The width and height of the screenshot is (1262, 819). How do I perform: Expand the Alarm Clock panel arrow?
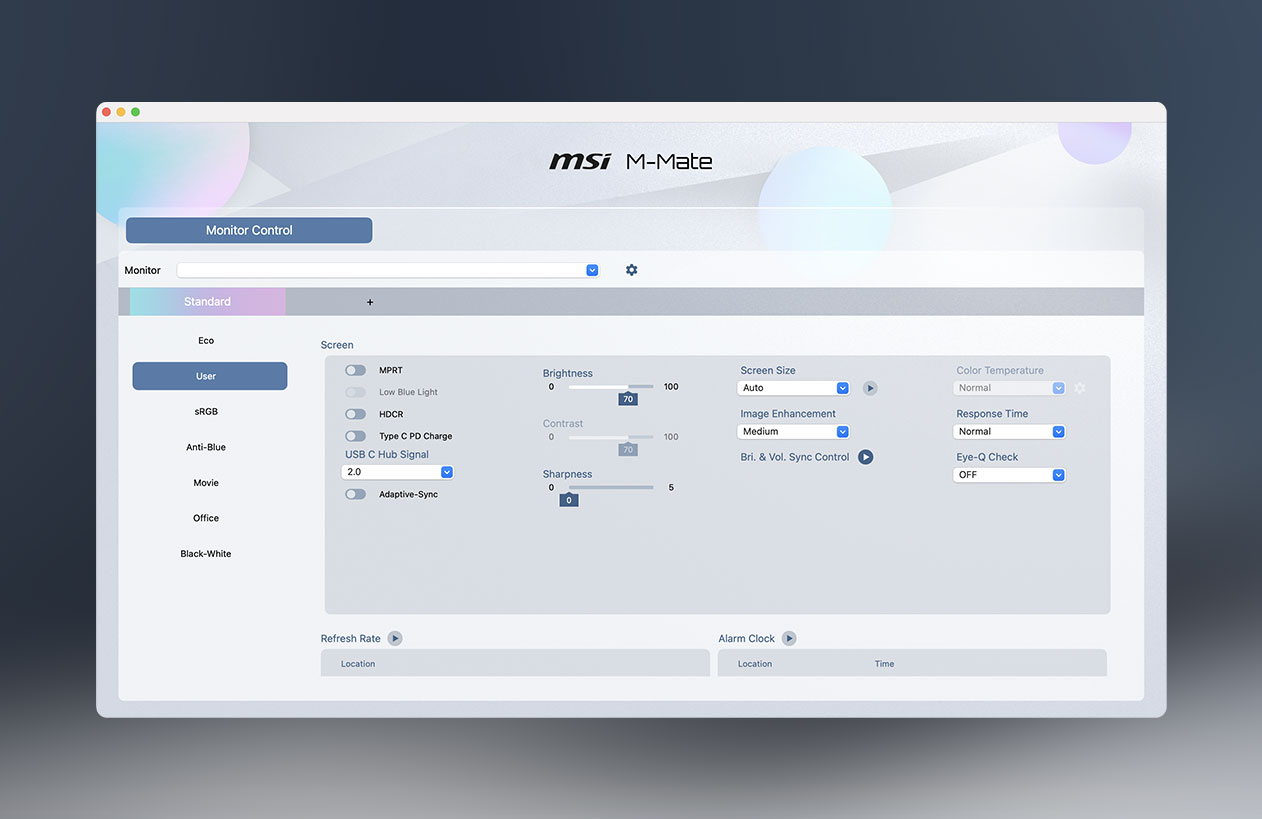pos(789,638)
